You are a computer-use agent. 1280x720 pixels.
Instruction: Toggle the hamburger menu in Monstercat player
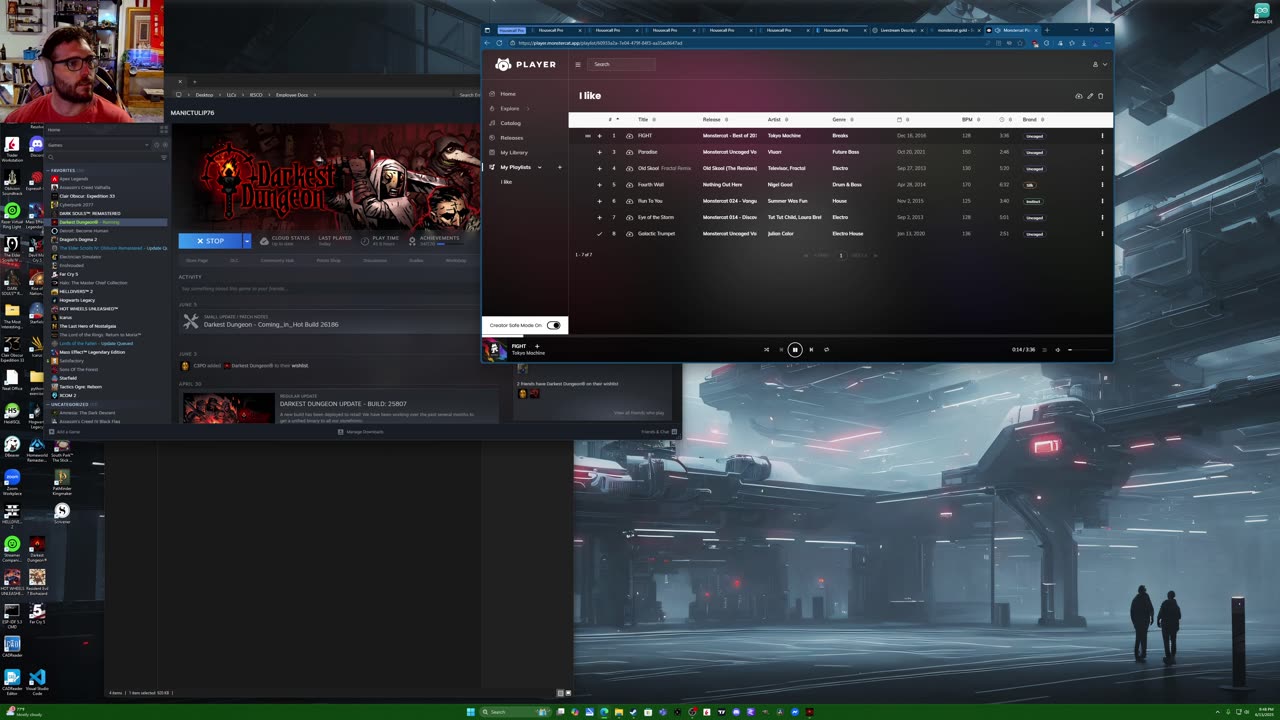click(577, 64)
